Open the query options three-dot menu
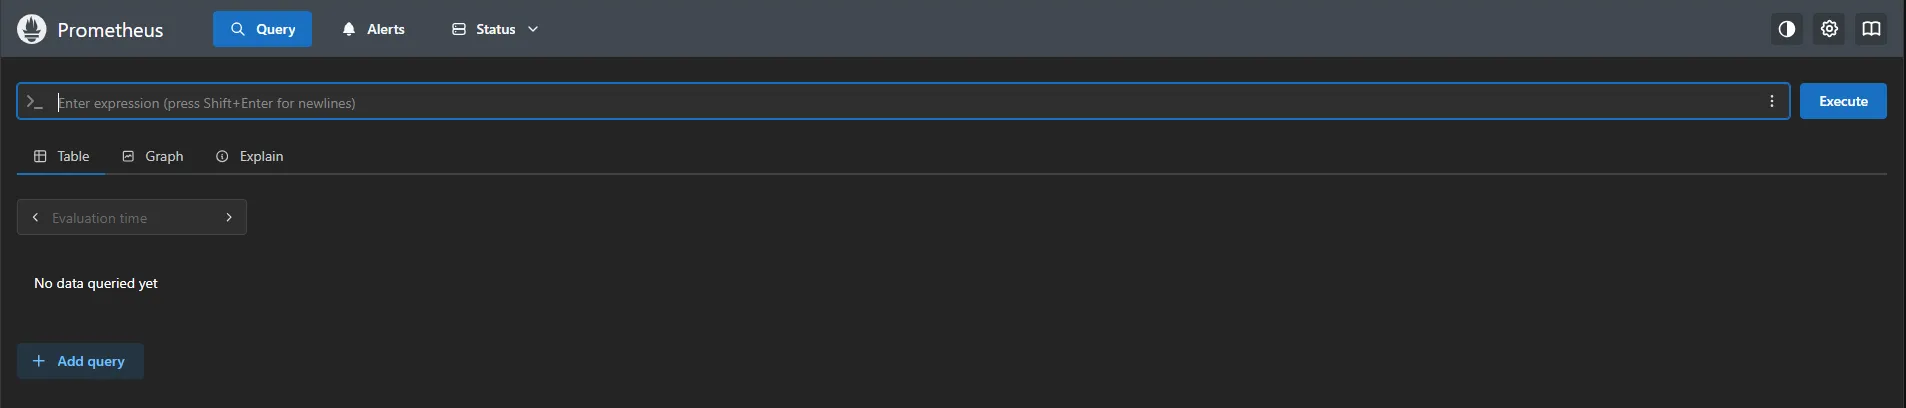Screen dimensions: 1906x408 [x=1772, y=101]
